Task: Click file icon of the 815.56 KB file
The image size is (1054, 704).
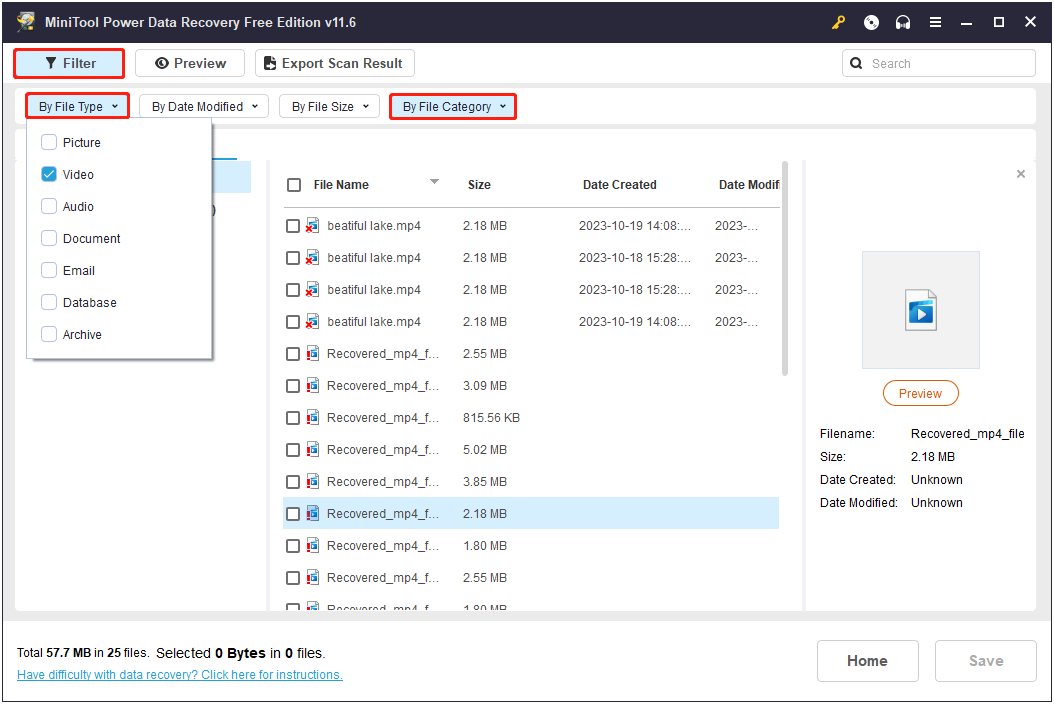Action: pyautogui.click(x=313, y=418)
